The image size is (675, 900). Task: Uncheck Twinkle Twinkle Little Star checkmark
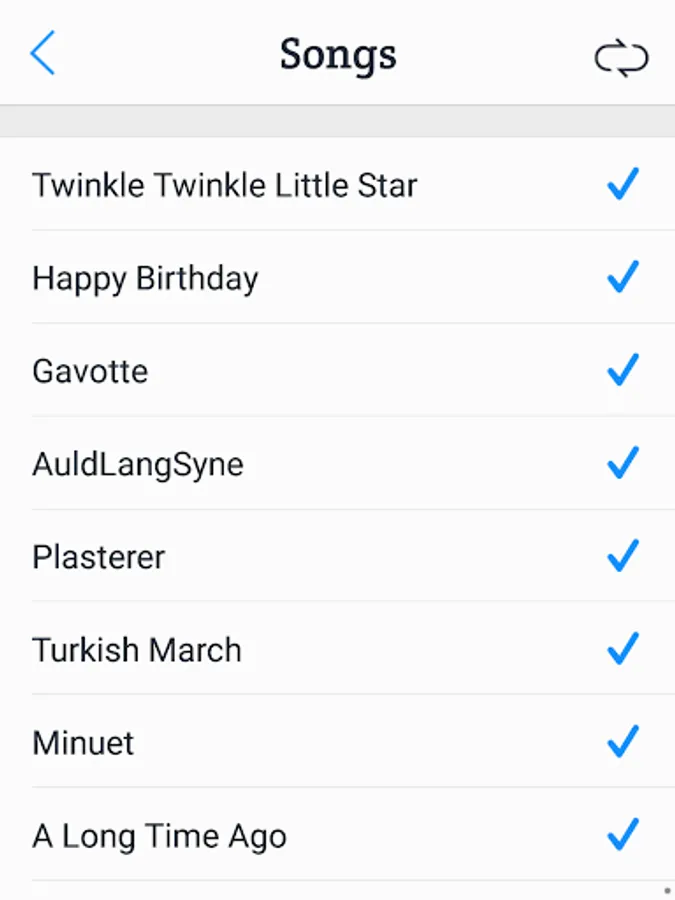pos(622,184)
